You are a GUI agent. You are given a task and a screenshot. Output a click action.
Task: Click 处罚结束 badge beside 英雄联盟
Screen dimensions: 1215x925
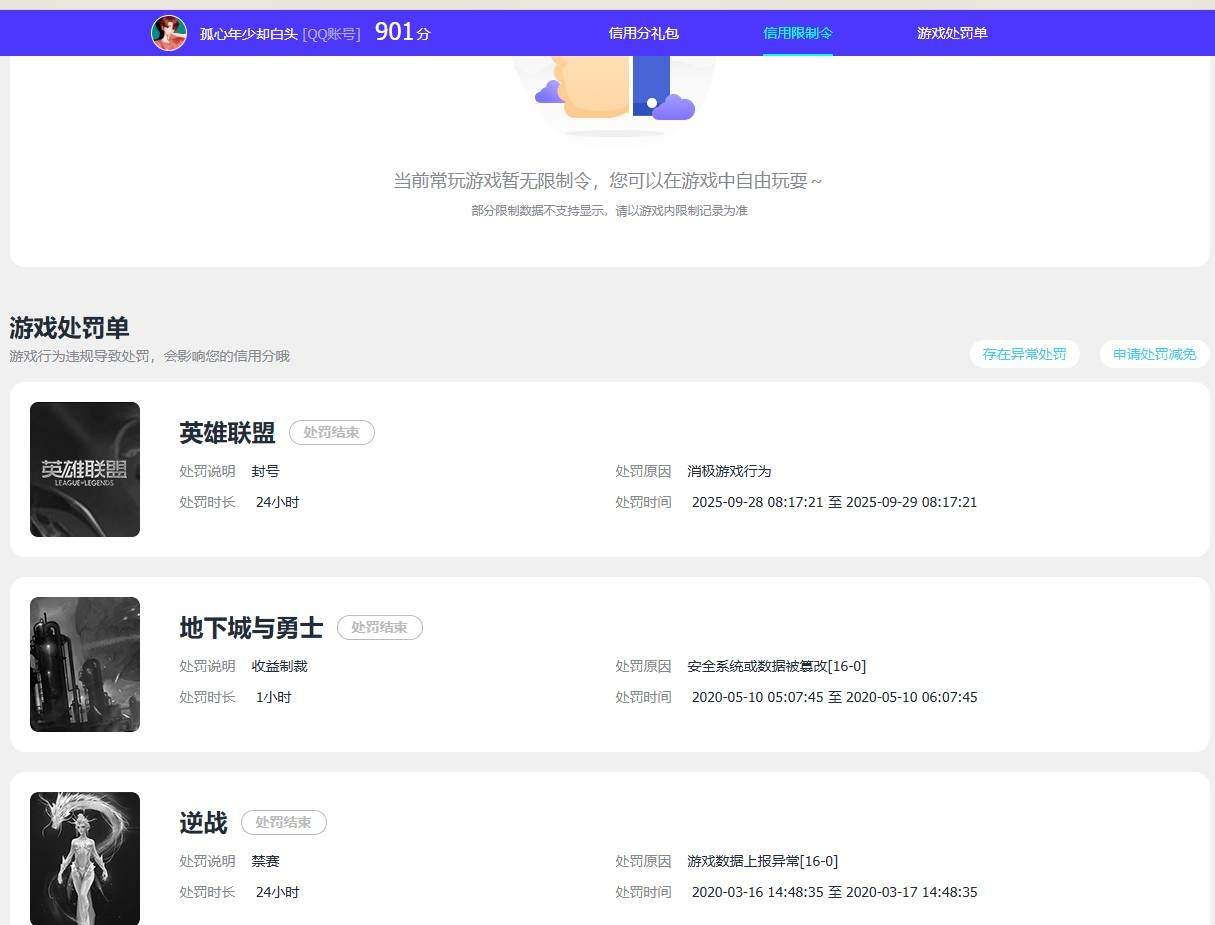(332, 432)
